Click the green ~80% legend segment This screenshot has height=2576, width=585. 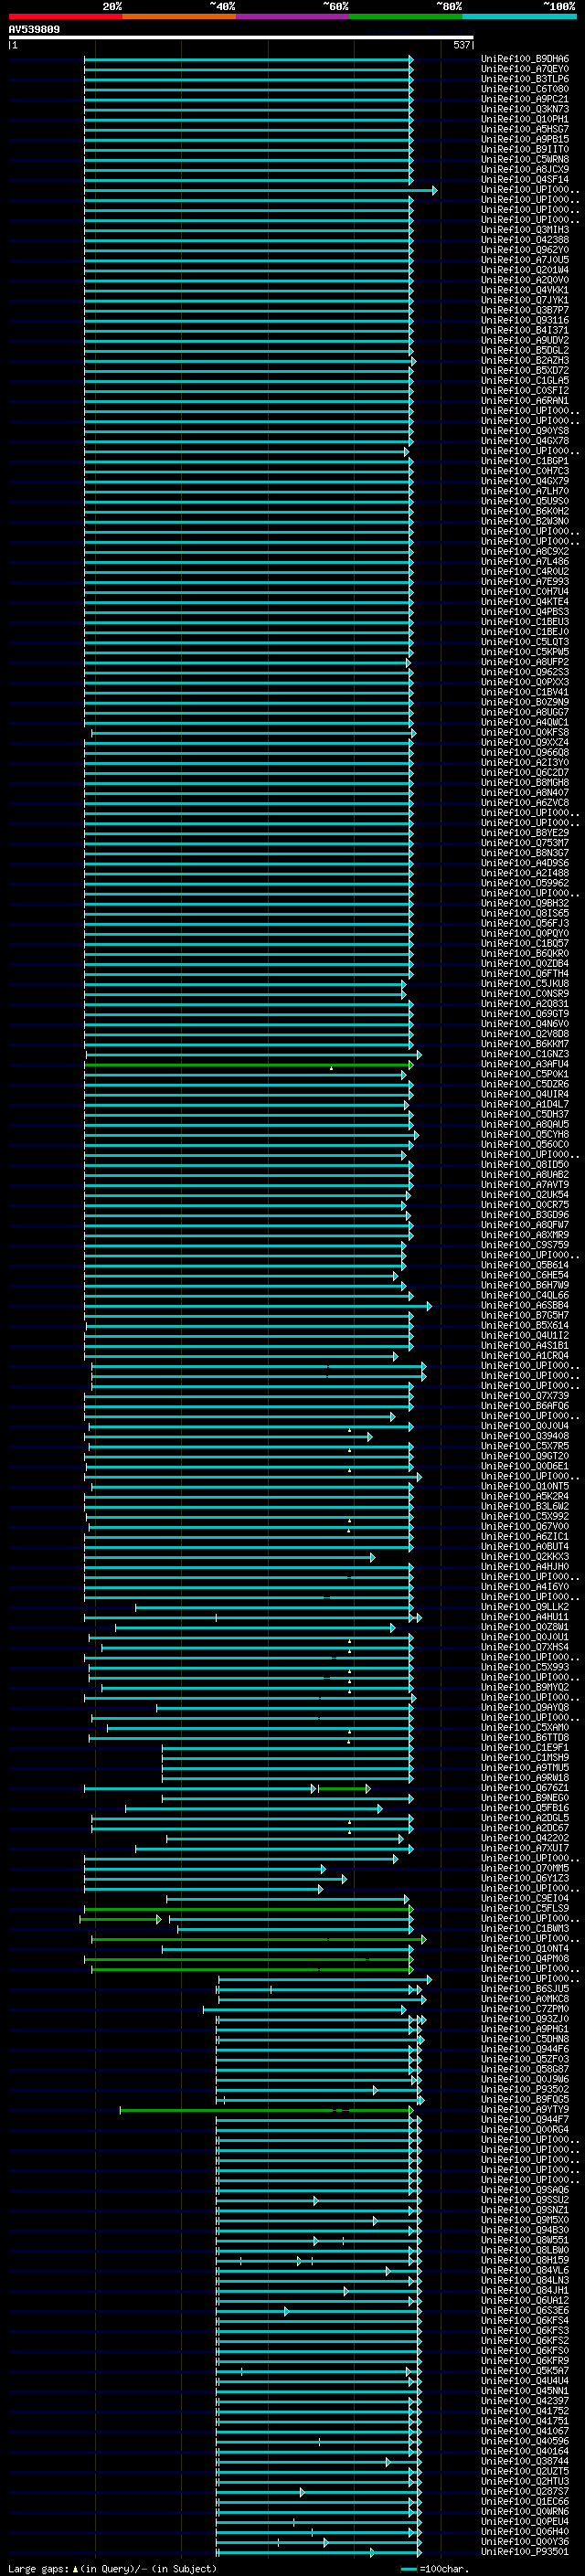coord(406,16)
